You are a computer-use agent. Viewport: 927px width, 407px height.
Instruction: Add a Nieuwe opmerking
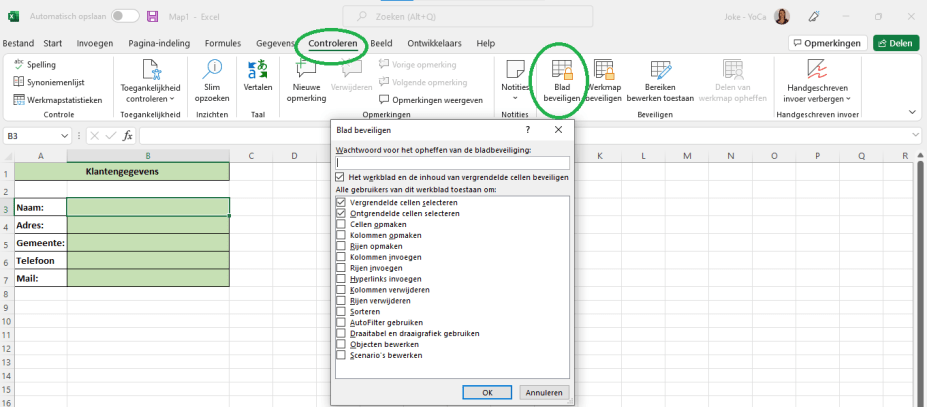pyautogui.click(x=306, y=81)
